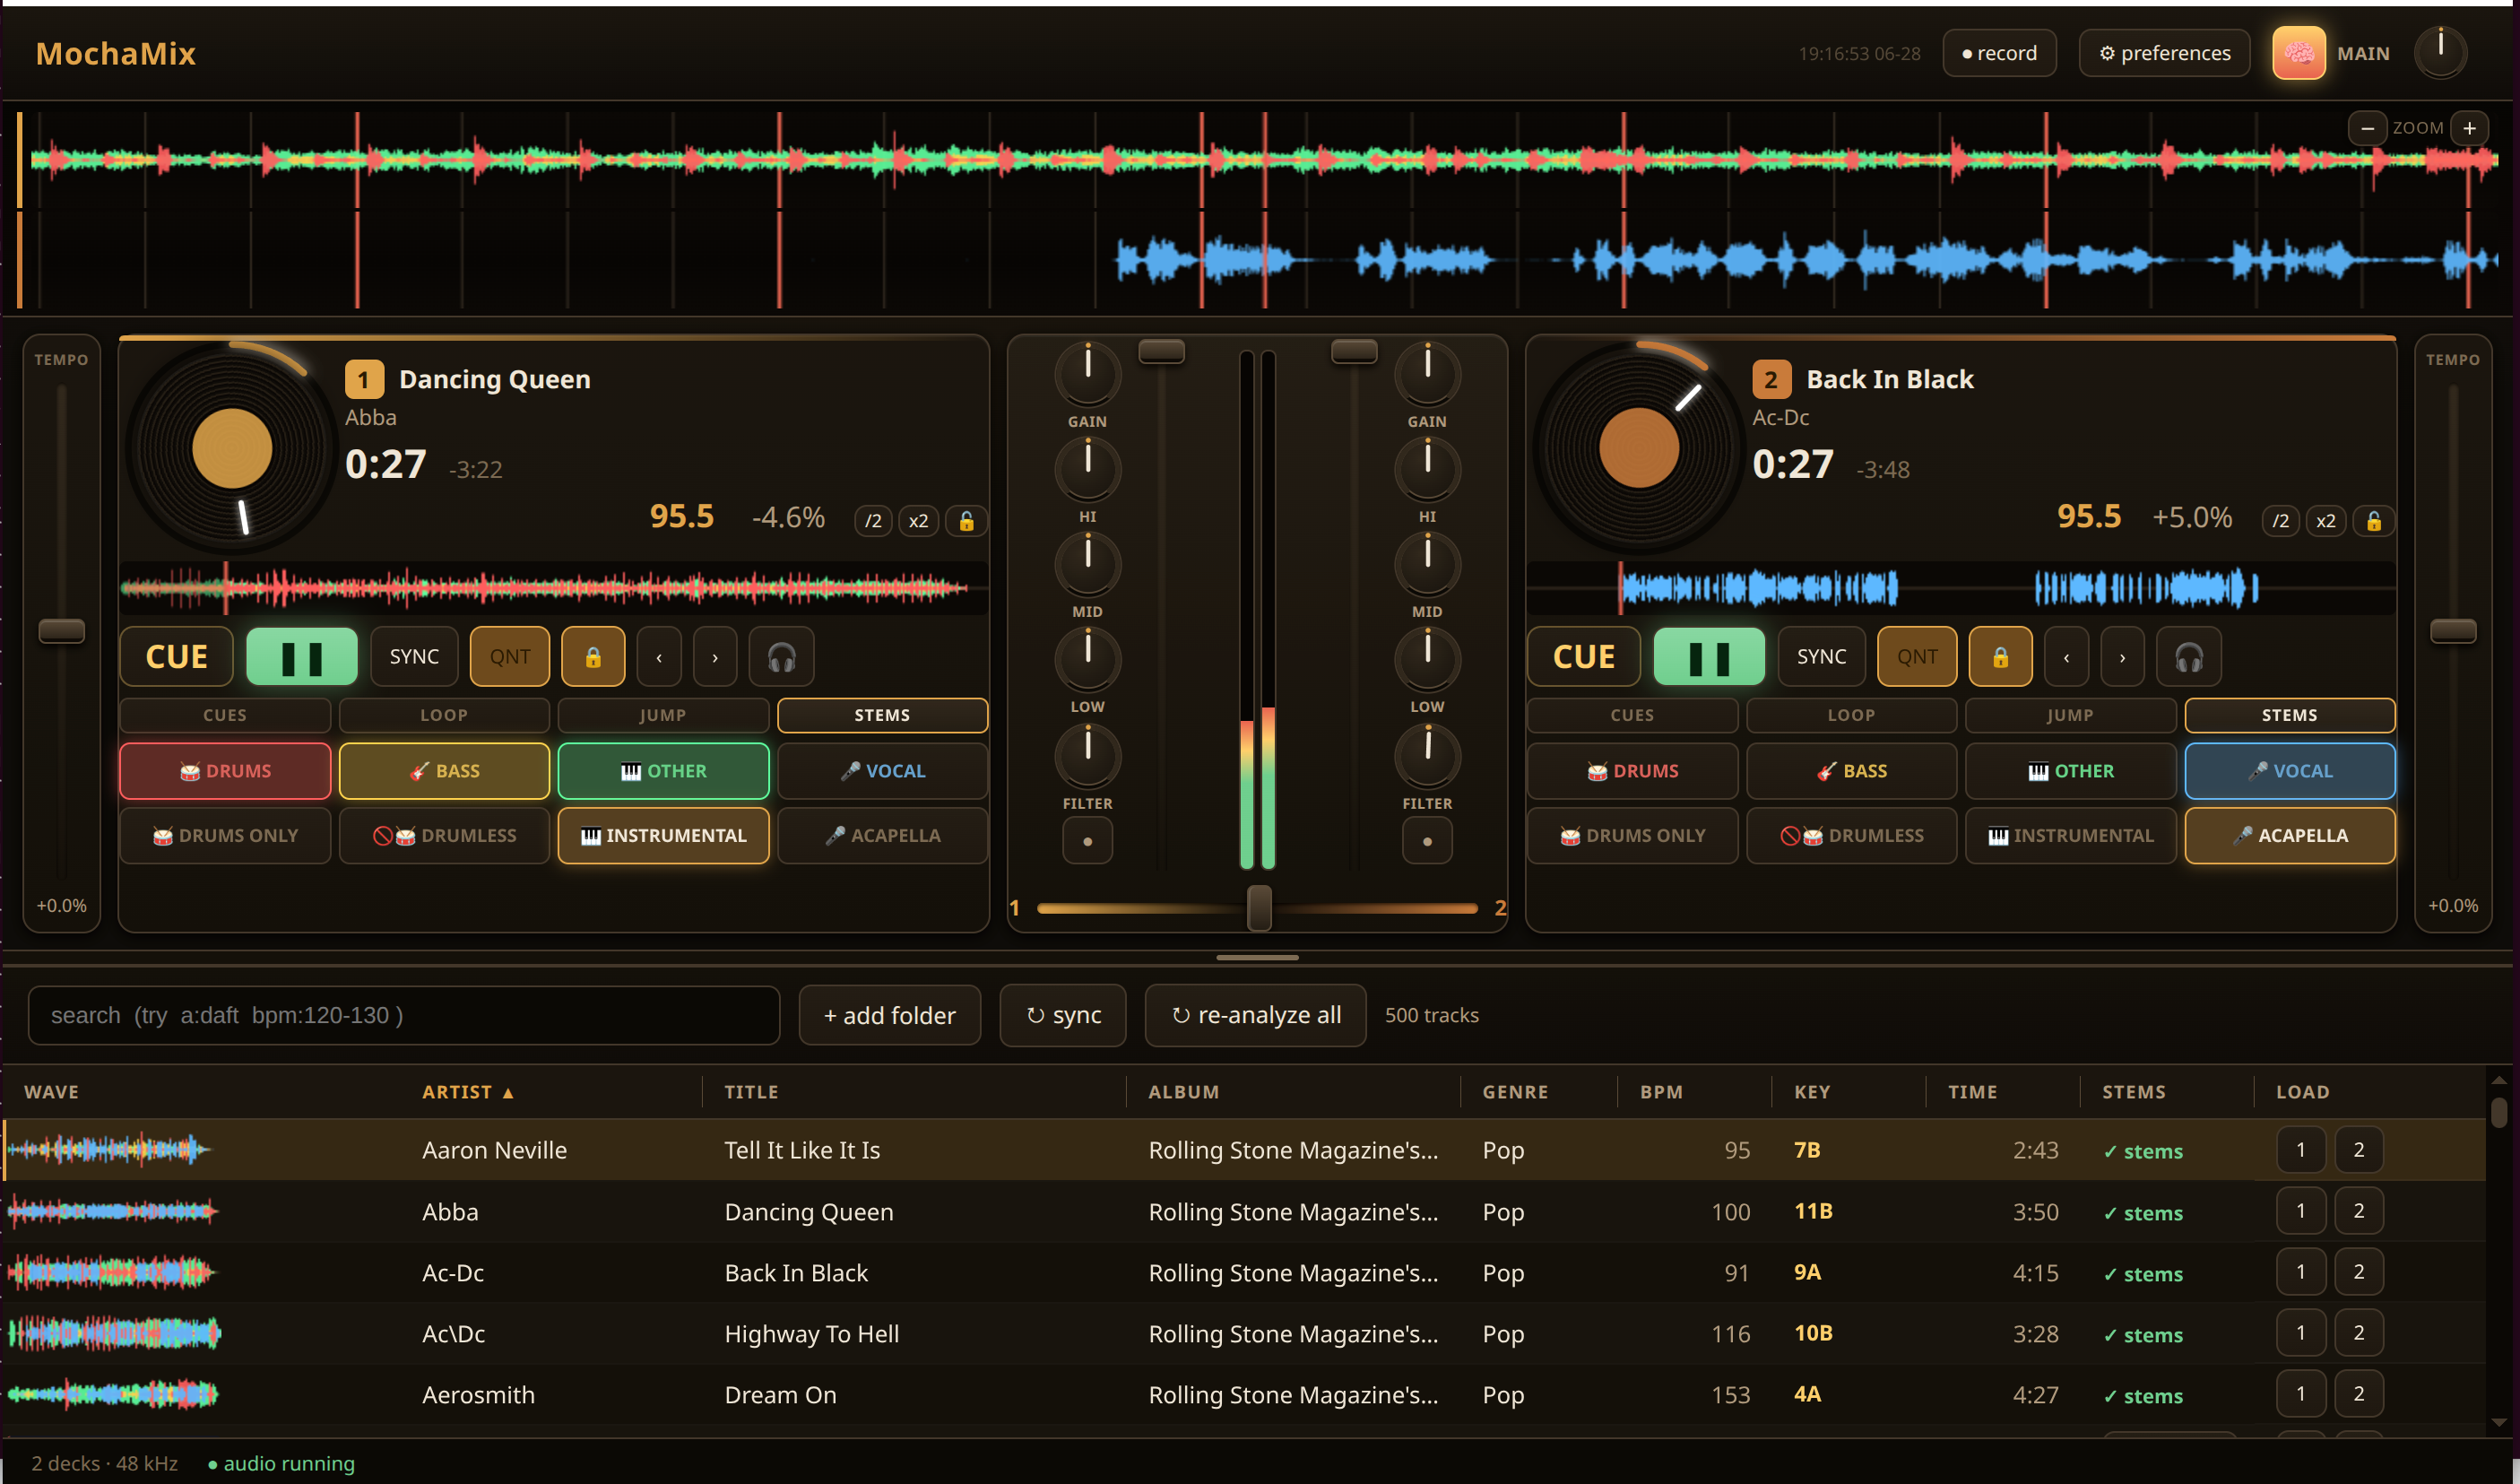This screenshot has width=2520, height=1484.
Task: Toggle BASS stem on deck 1
Action: click(444, 771)
